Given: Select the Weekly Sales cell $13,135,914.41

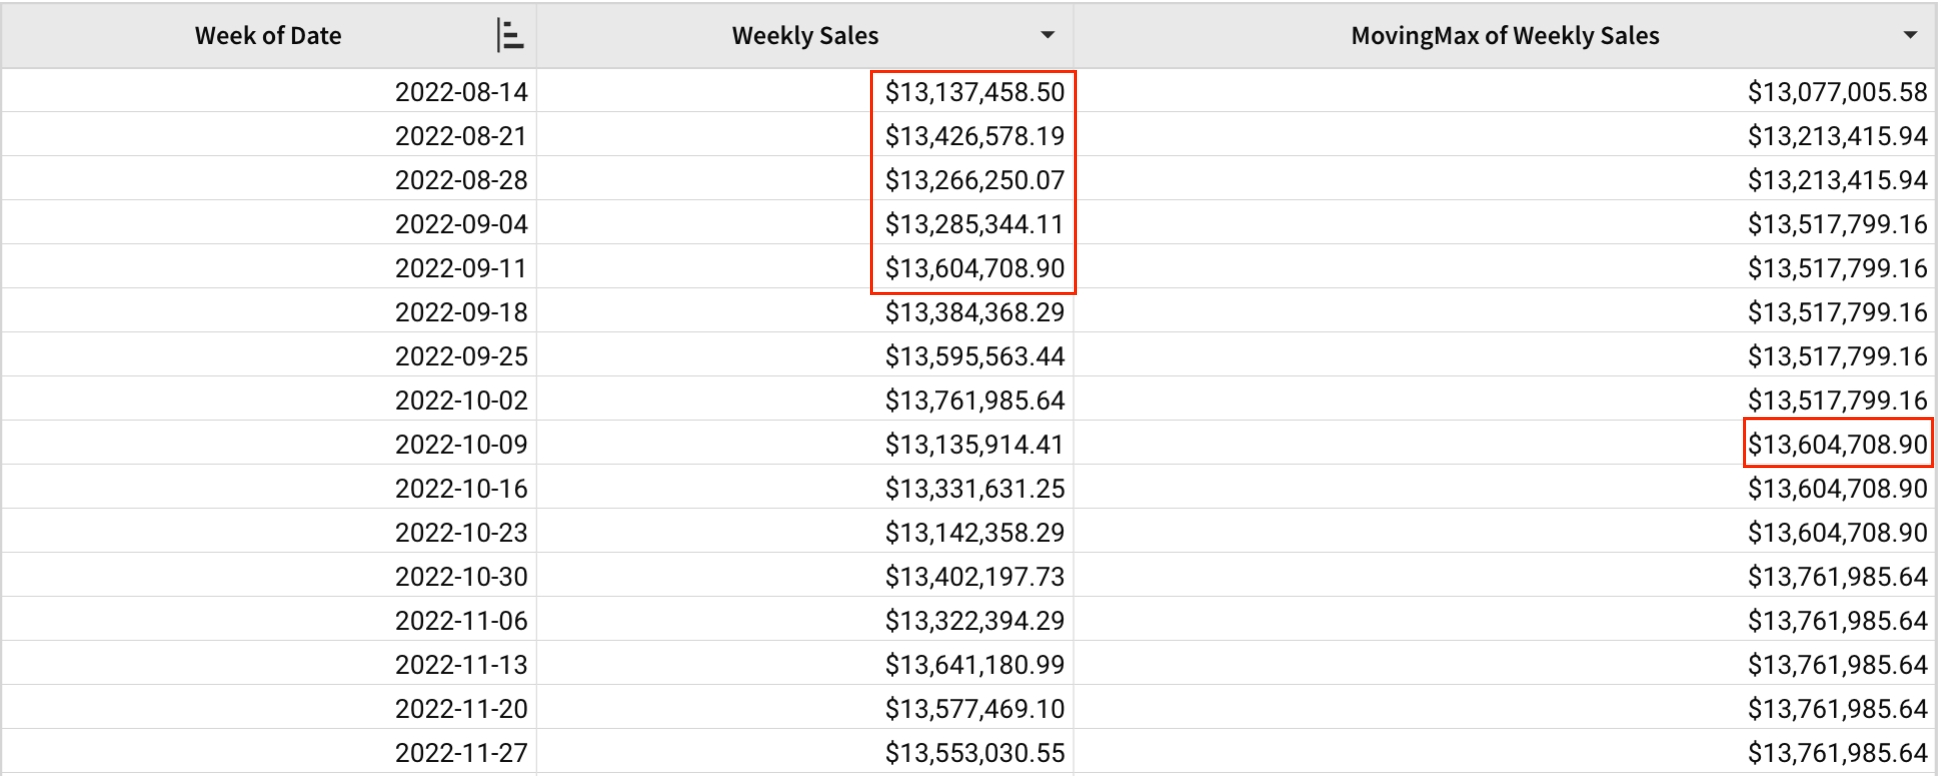Looking at the screenshot, I should coord(974,444).
